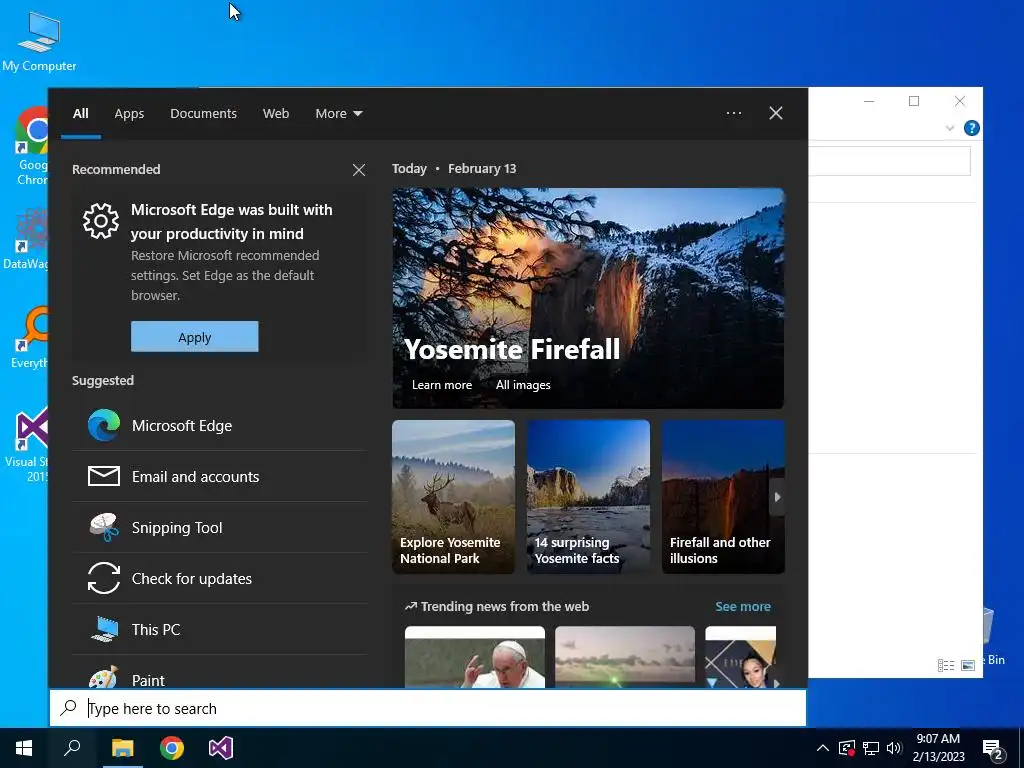Image resolution: width=1024 pixels, height=768 pixels.
Task: Click the gear icon in Recommended card
Action: click(101, 221)
